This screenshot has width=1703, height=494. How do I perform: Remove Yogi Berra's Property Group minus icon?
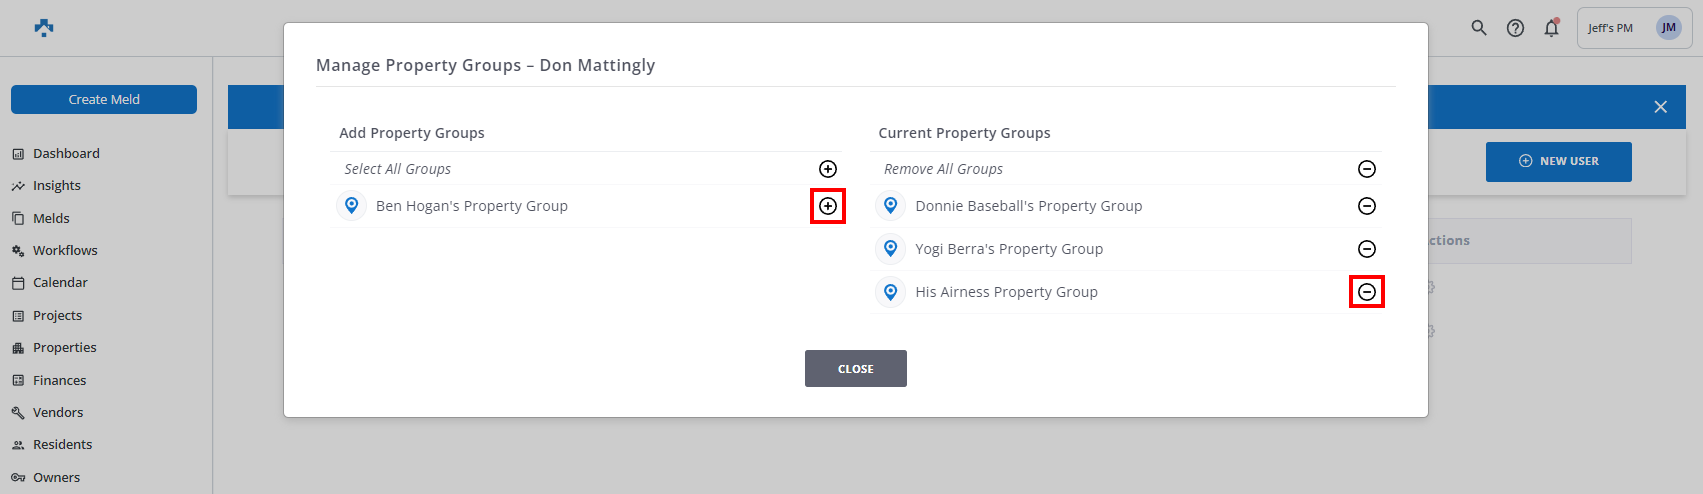pos(1367,249)
